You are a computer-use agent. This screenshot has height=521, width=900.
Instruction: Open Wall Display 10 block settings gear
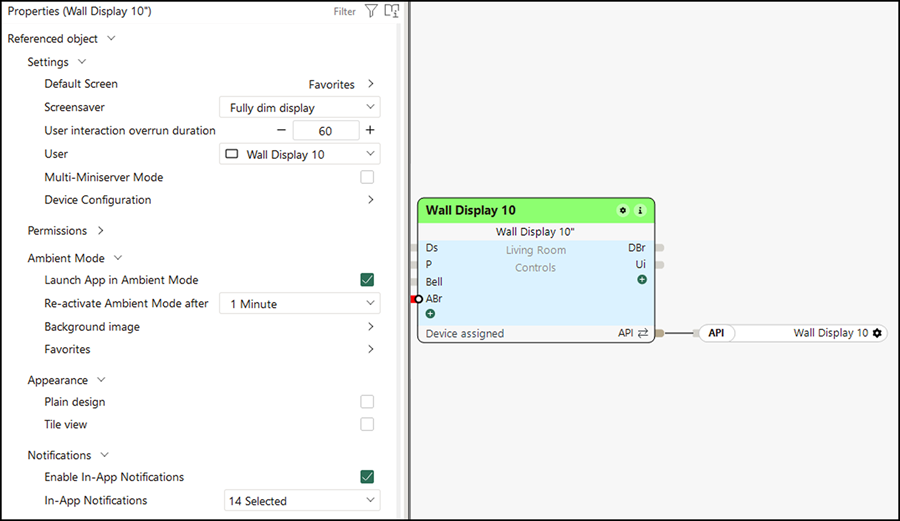(623, 211)
